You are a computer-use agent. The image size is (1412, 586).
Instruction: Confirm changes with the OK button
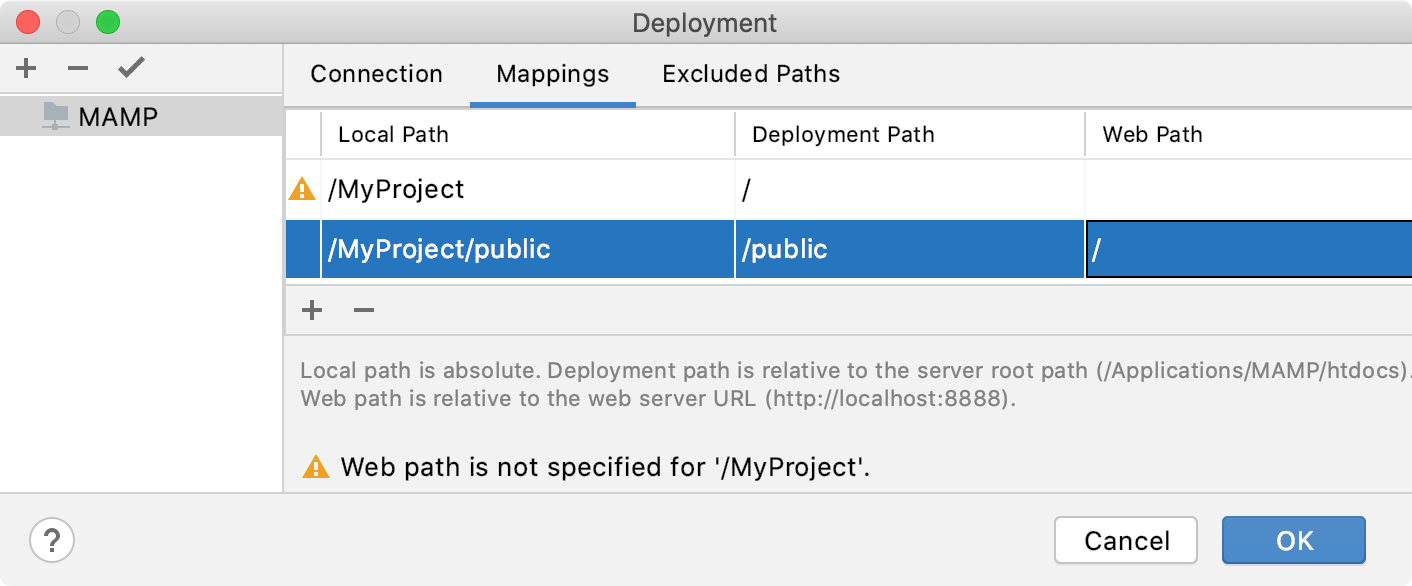[1294, 540]
